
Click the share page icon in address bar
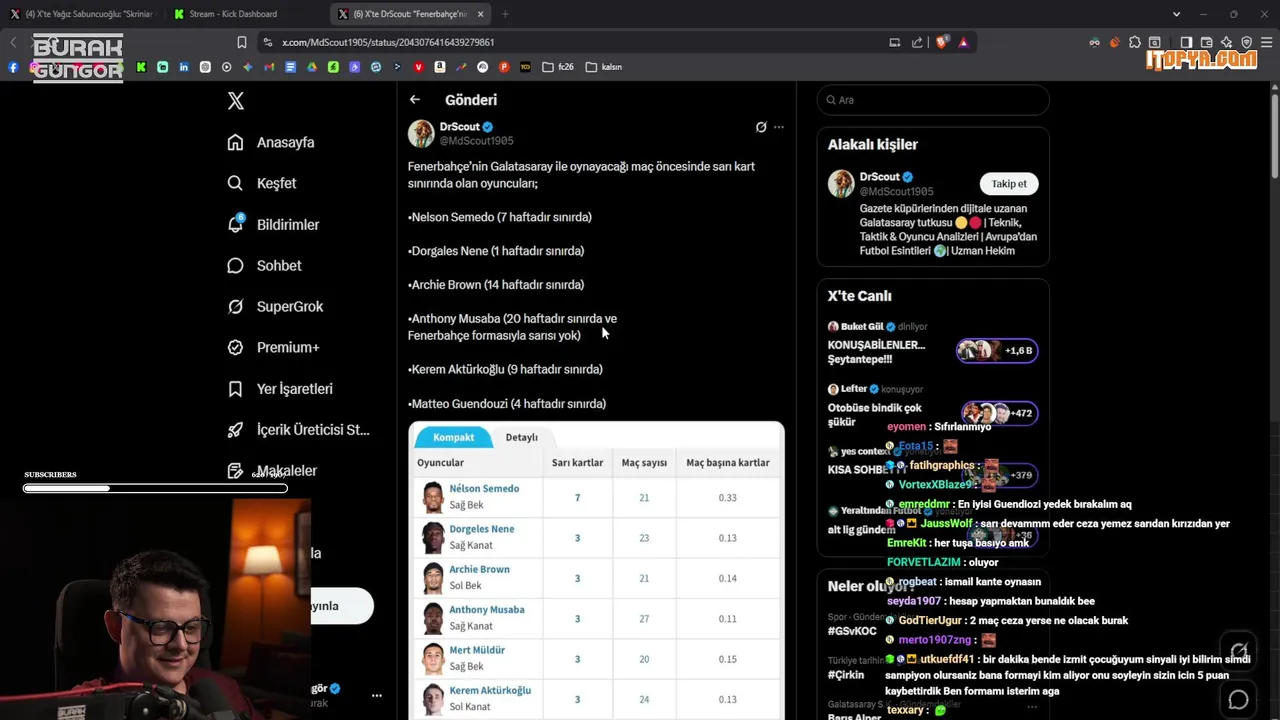click(x=917, y=42)
